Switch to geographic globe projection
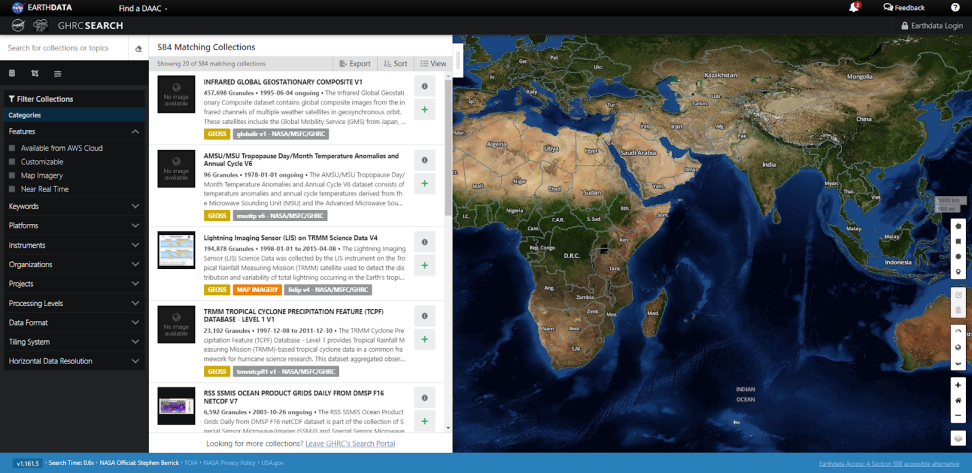Image resolution: width=972 pixels, height=473 pixels. point(959,347)
